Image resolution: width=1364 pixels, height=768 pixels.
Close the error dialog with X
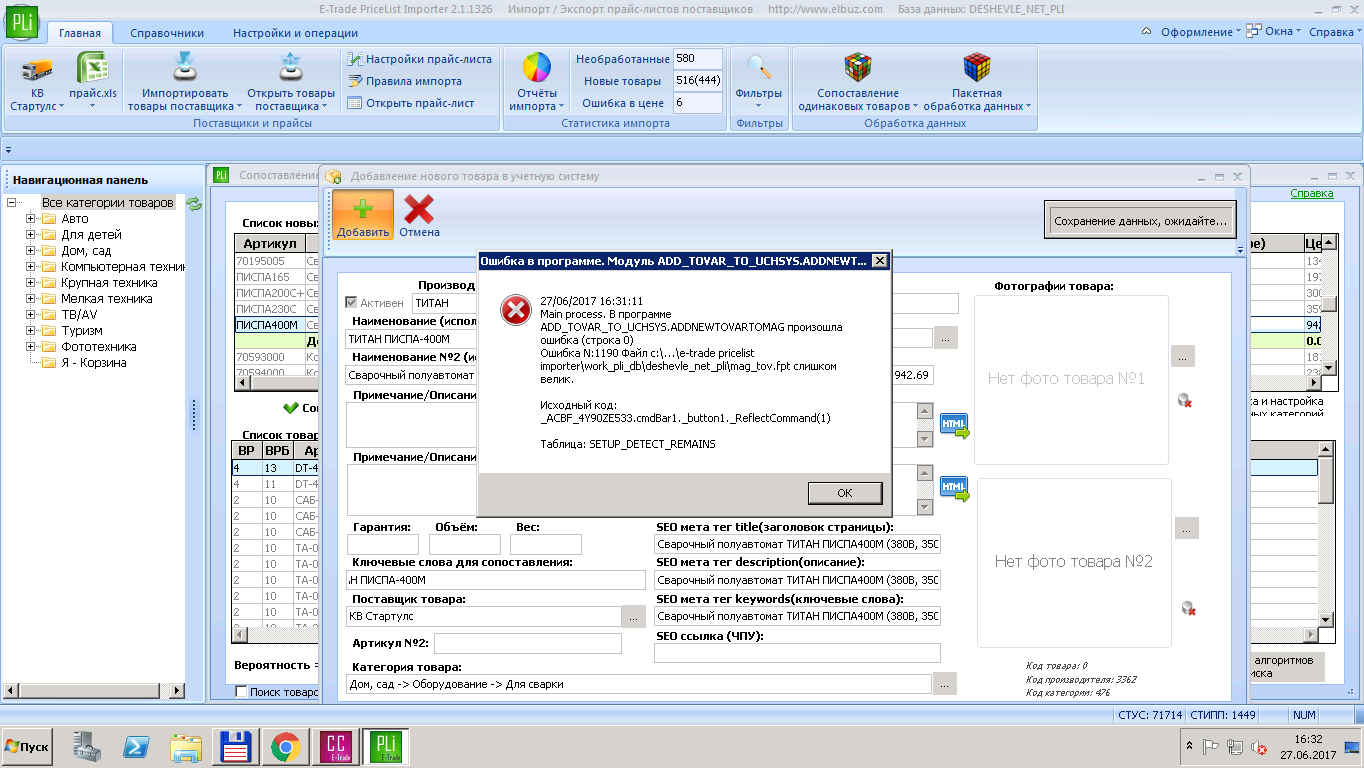pos(879,261)
